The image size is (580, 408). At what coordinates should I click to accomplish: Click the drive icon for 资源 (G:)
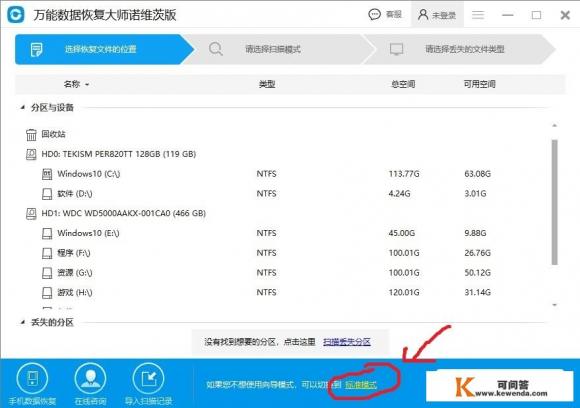coord(47,273)
